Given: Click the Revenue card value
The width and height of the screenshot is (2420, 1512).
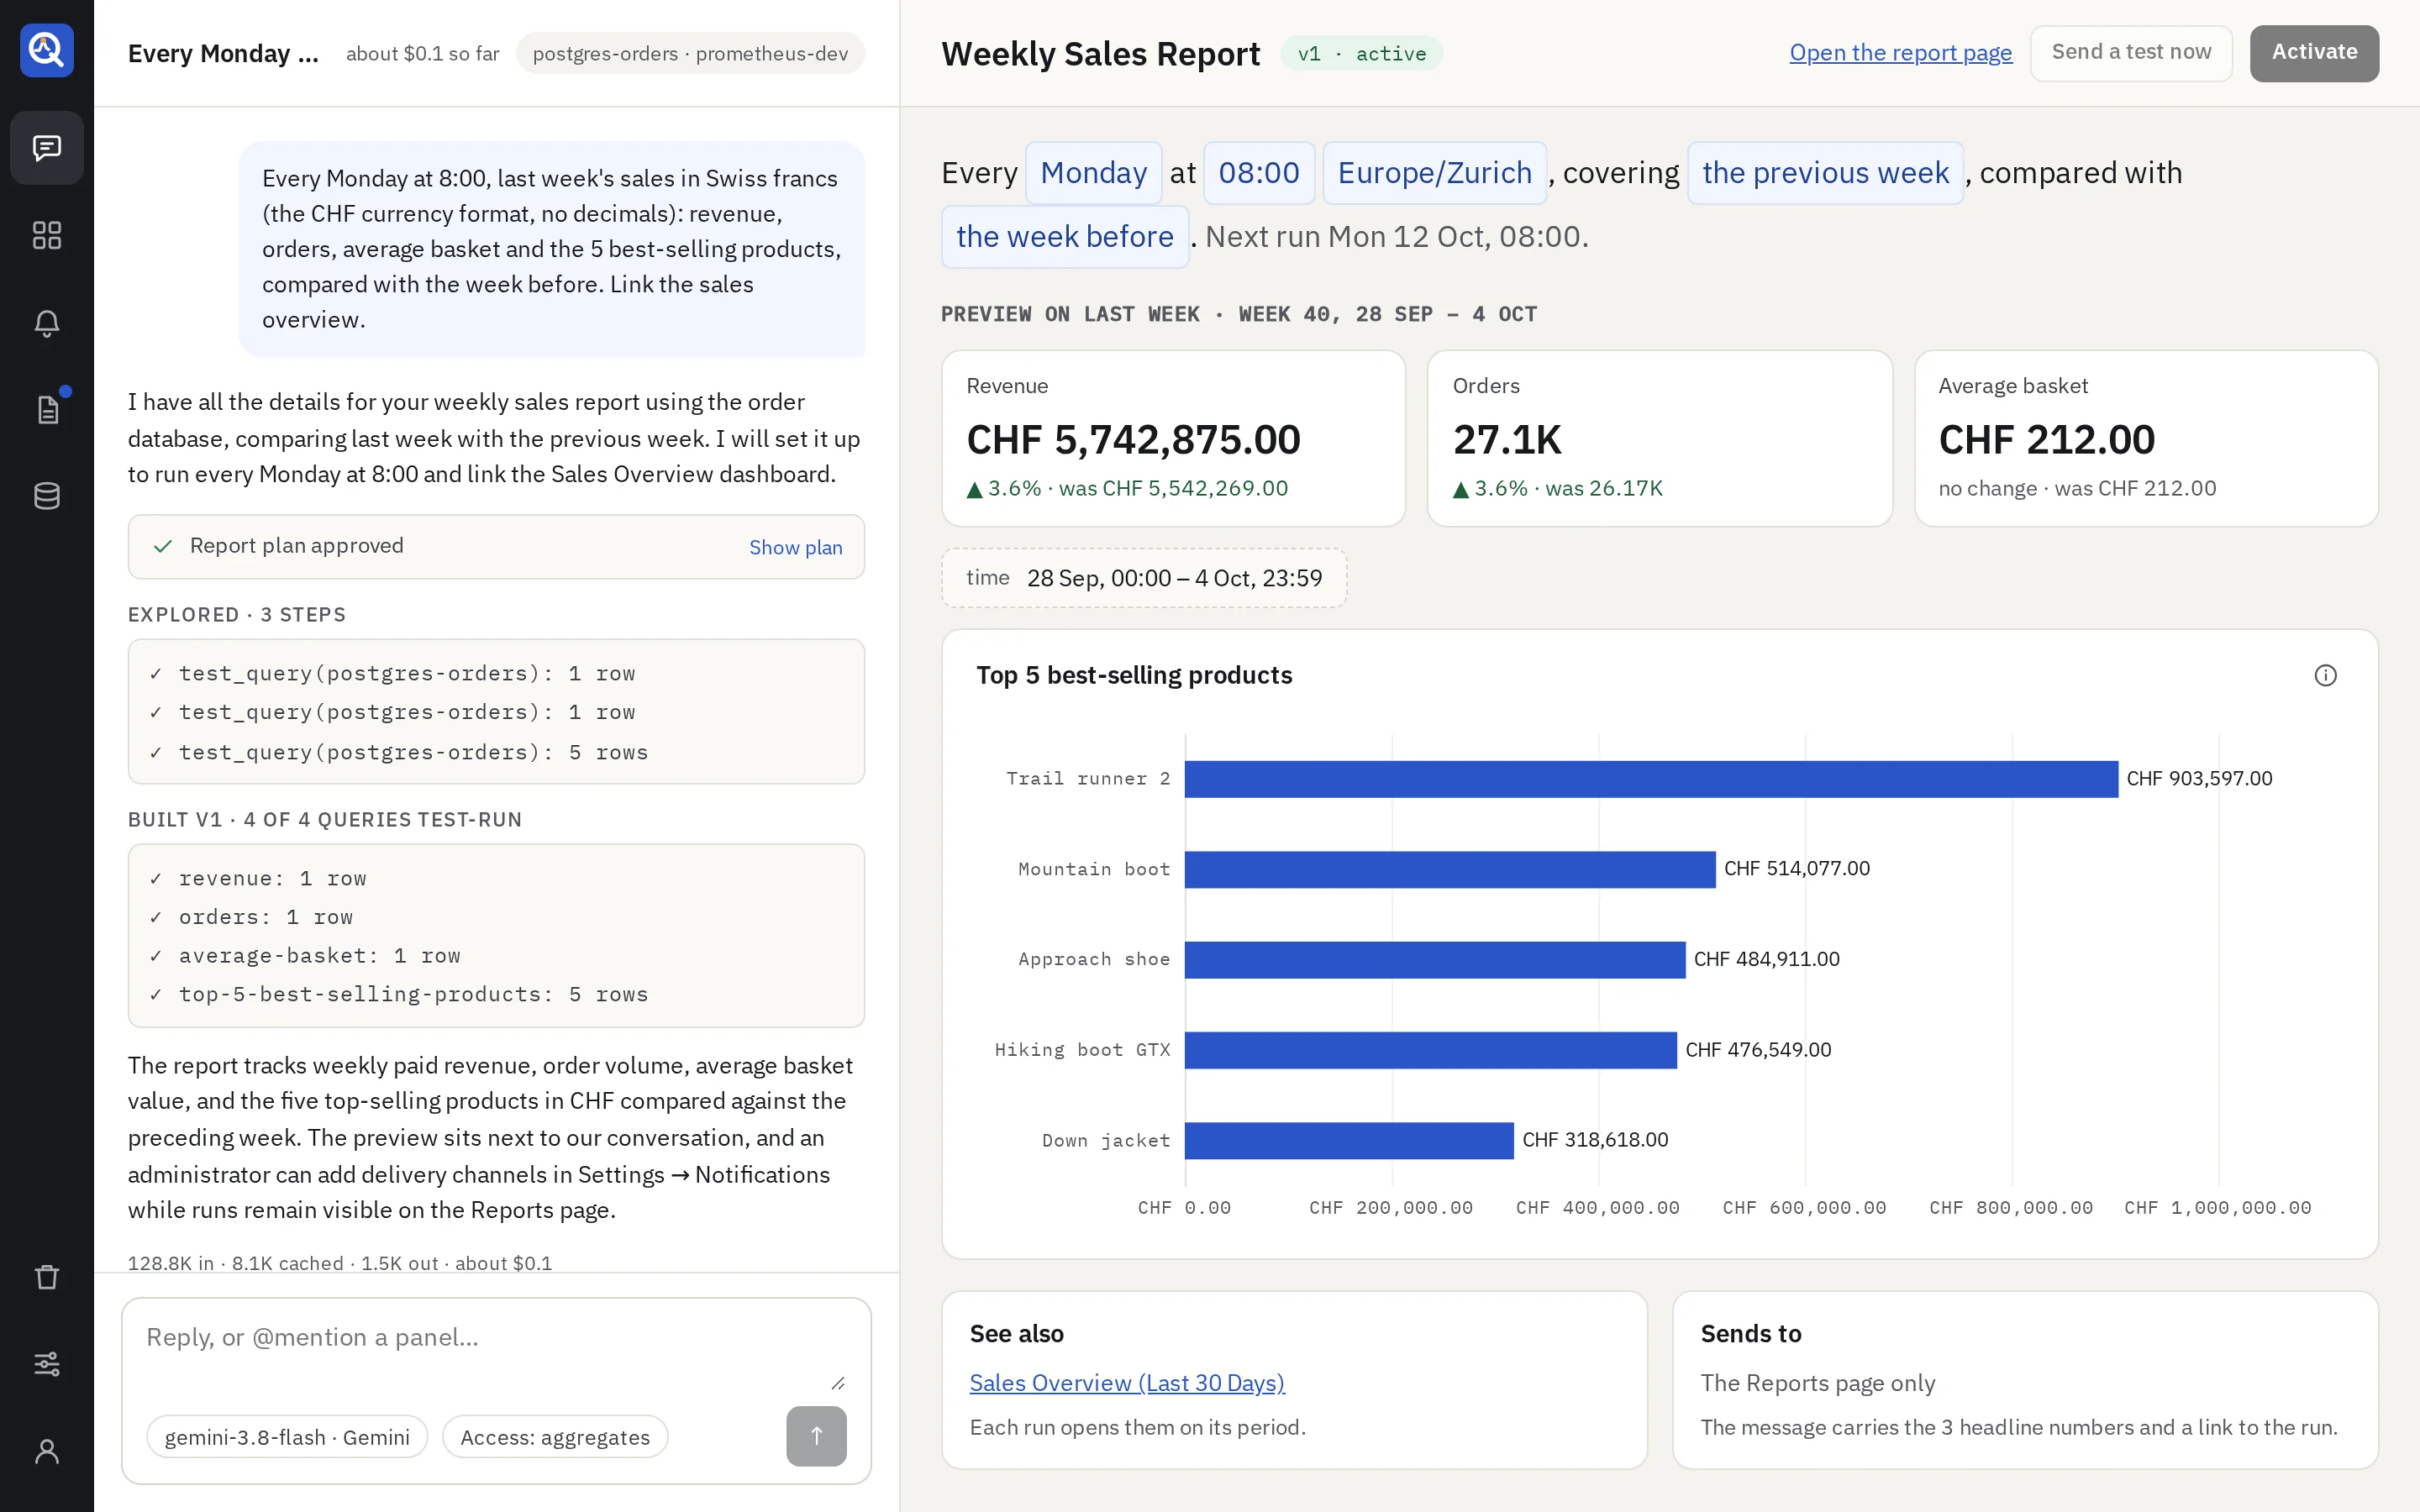Looking at the screenshot, I should 1133,440.
